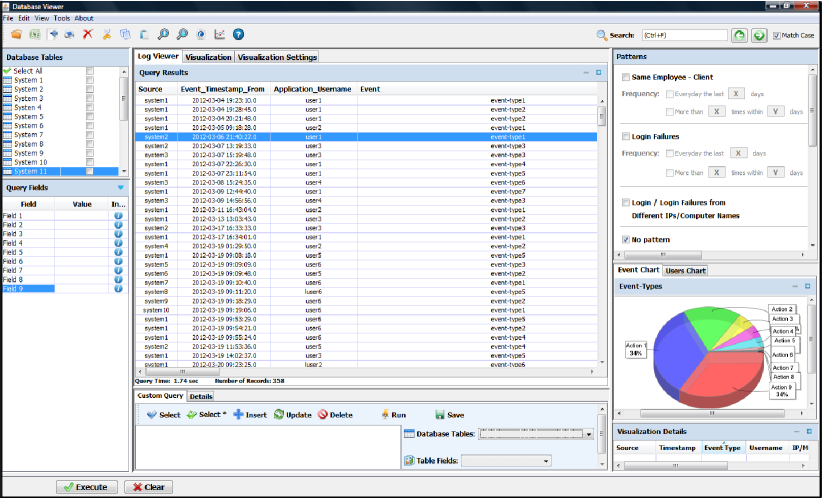The width and height of the screenshot is (822, 498).
Task: Switch to the Visualization Settings tab
Action: (278, 57)
